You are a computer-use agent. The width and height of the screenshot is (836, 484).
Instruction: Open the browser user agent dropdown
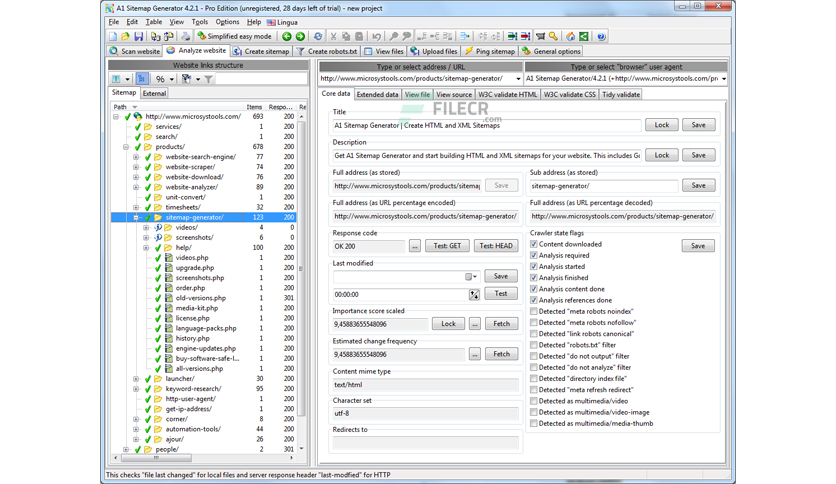coord(724,79)
